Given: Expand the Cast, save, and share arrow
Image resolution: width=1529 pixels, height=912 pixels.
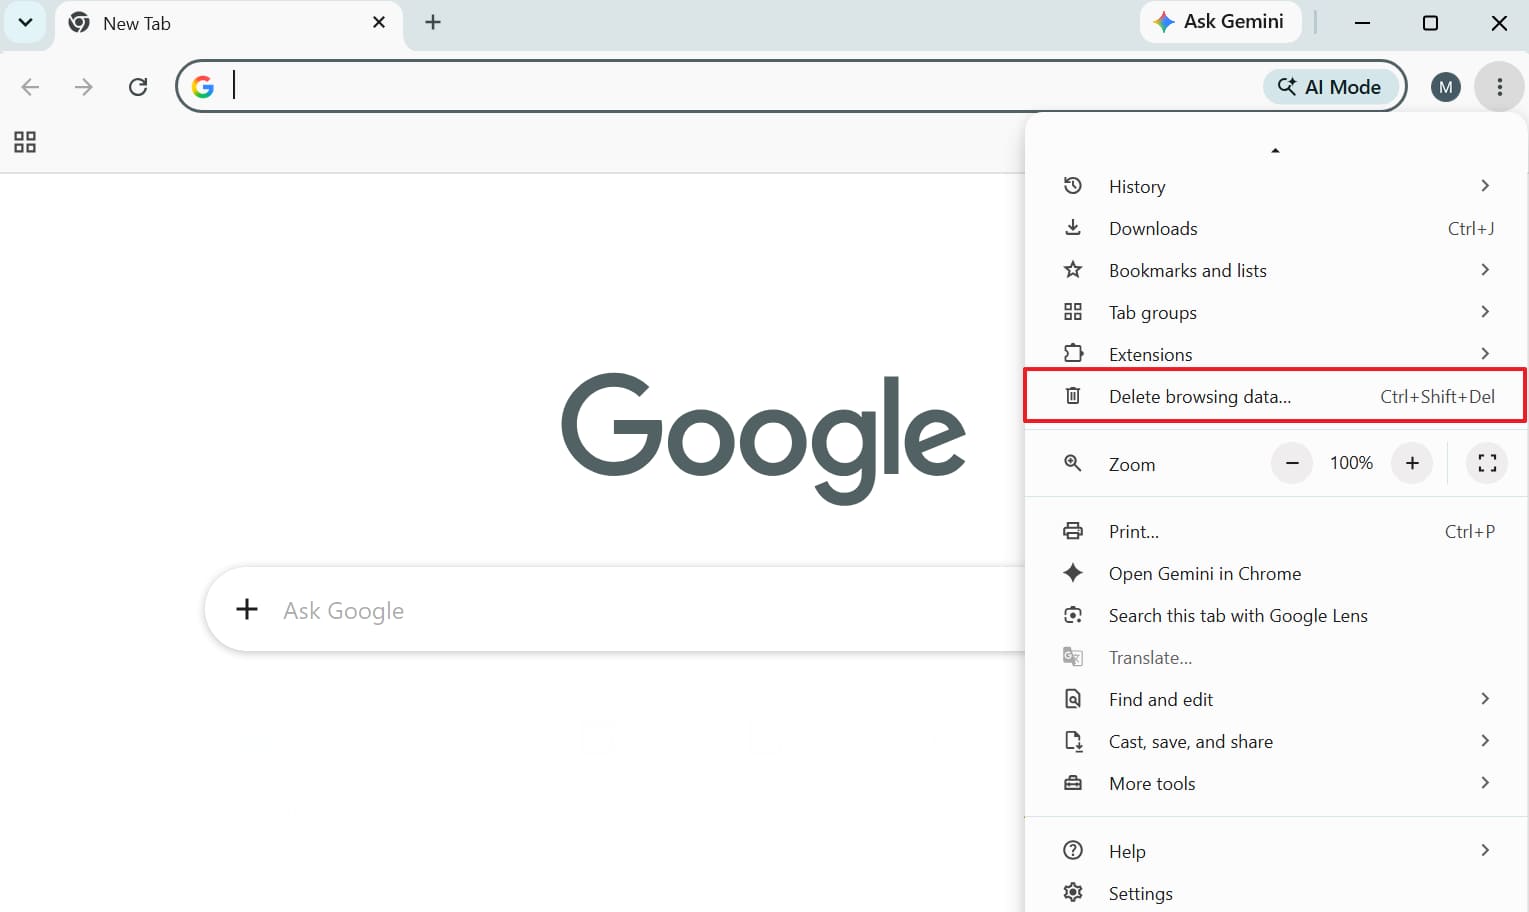Looking at the screenshot, I should [x=1485, y=741].
